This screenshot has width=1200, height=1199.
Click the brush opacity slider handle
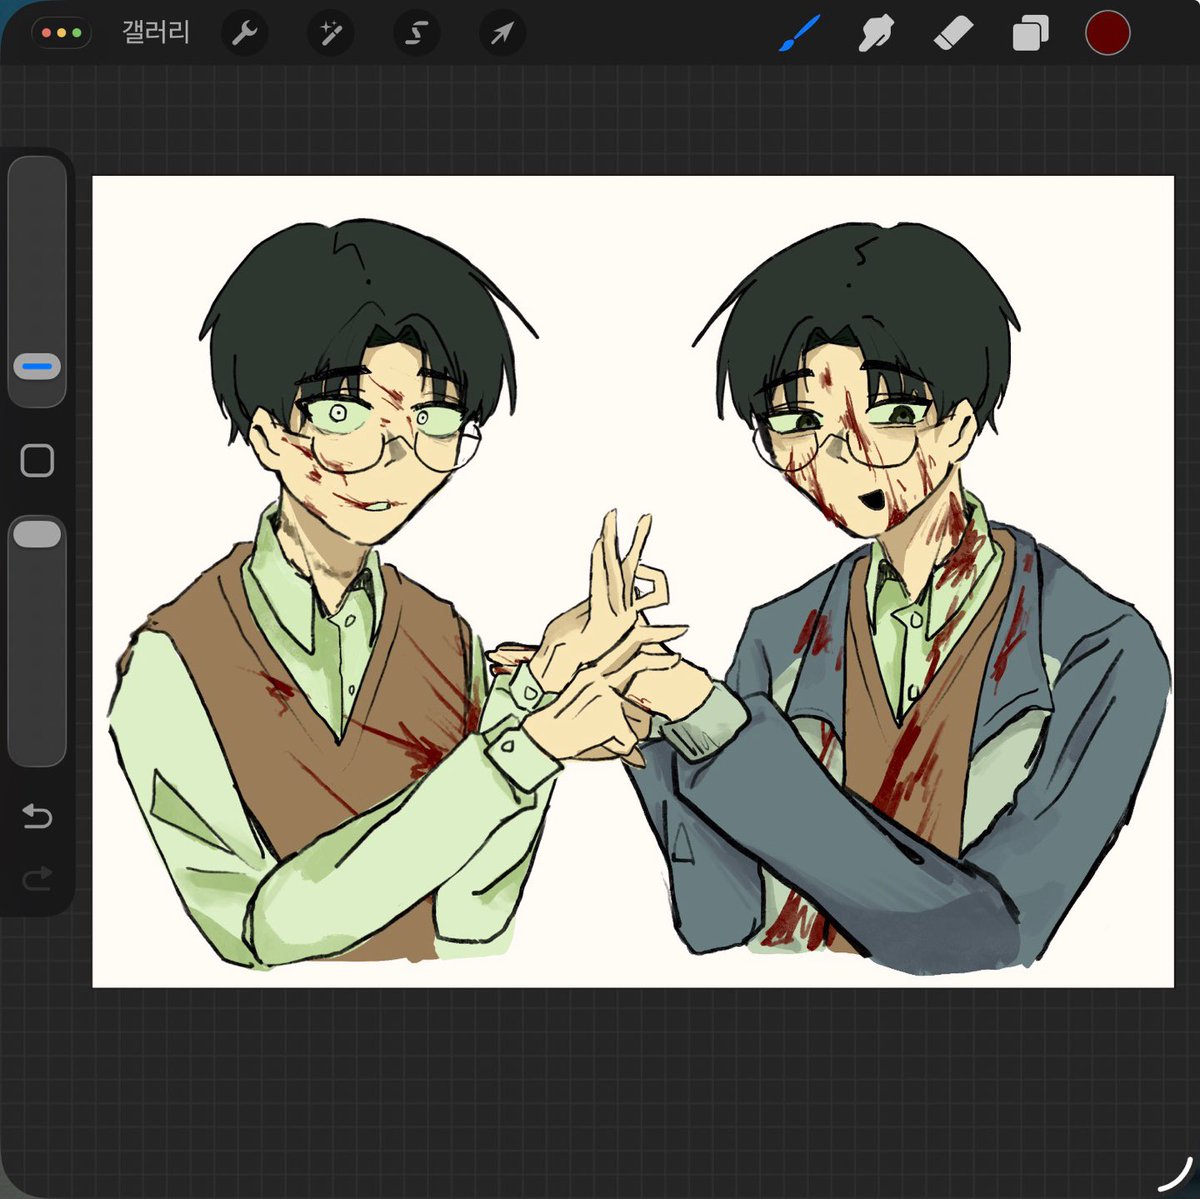pos(37,534)
